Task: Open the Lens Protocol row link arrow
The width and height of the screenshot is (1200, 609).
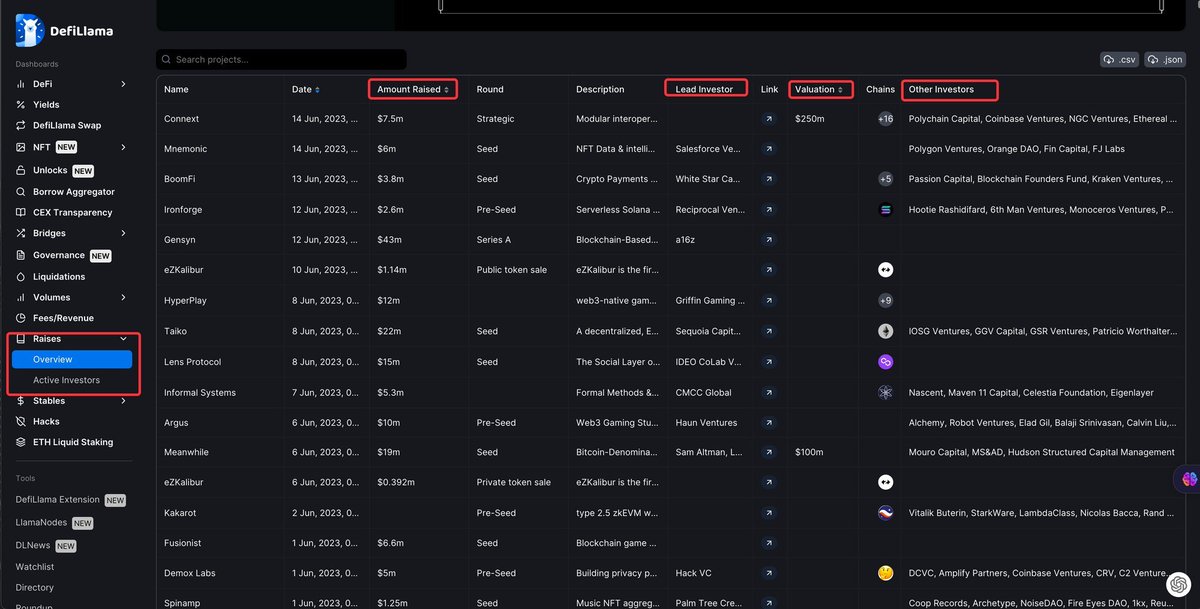Action: click(768, 361)
